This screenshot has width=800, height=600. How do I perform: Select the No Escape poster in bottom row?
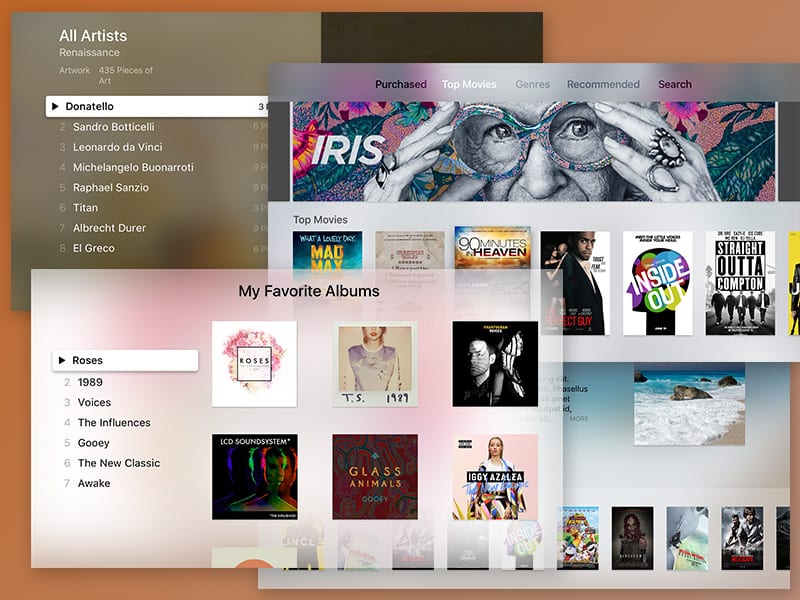(x=742, y=538)
